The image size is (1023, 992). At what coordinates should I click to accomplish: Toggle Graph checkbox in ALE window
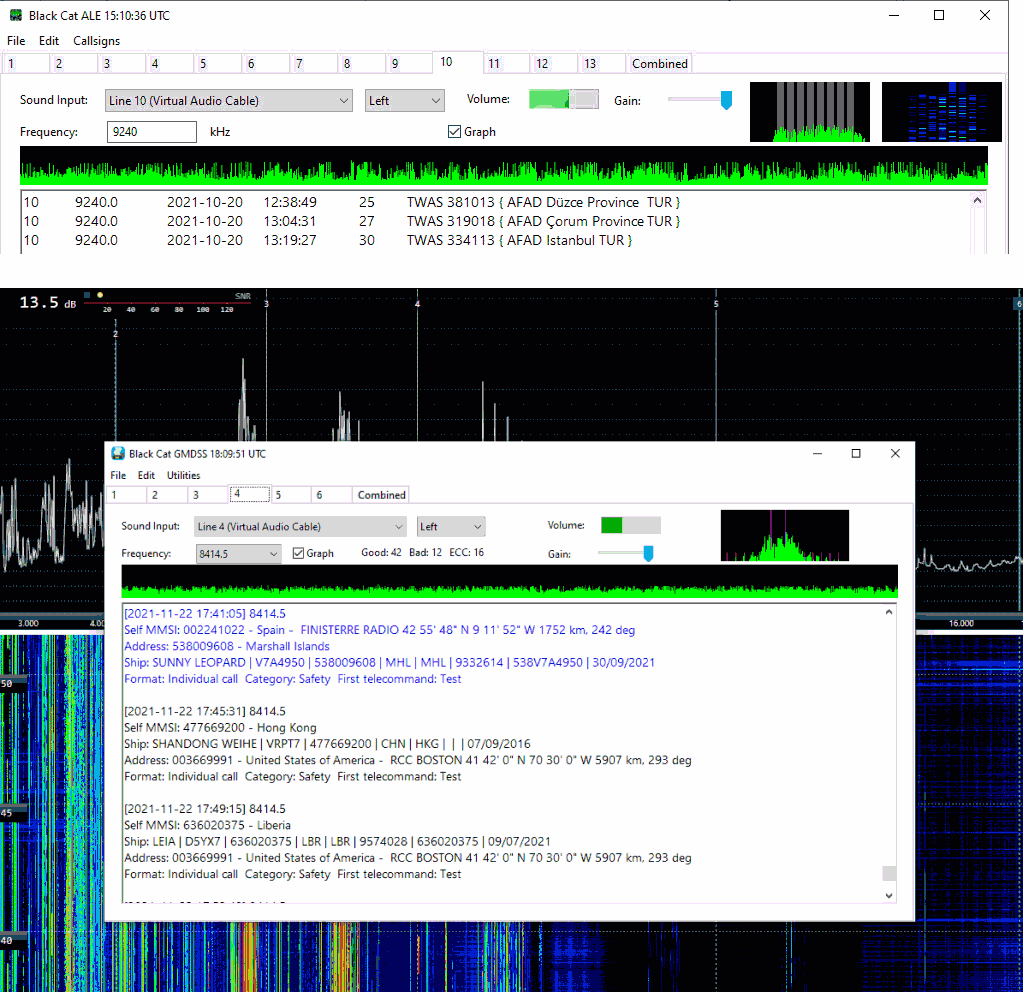[x=454, y=132]
